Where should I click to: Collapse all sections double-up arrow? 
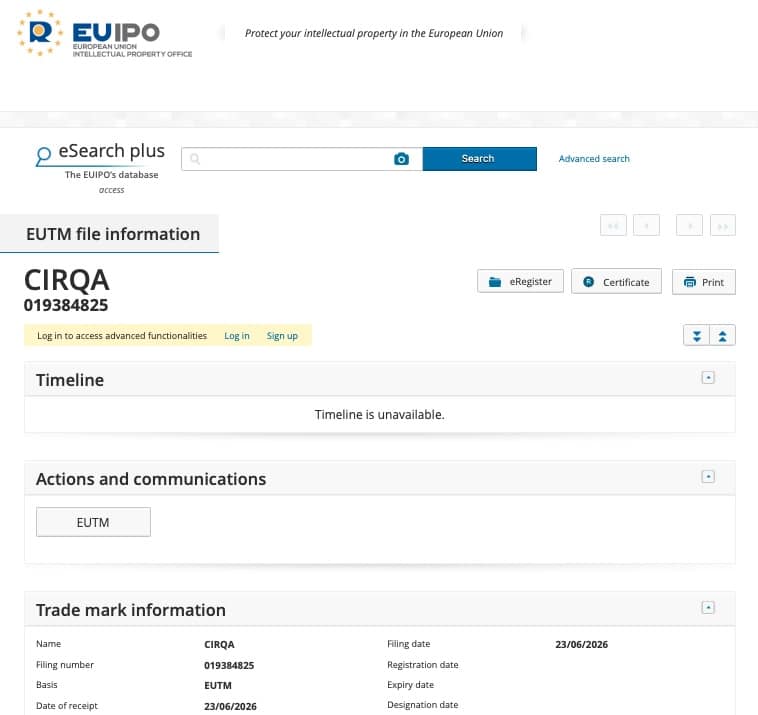point(722,336)
